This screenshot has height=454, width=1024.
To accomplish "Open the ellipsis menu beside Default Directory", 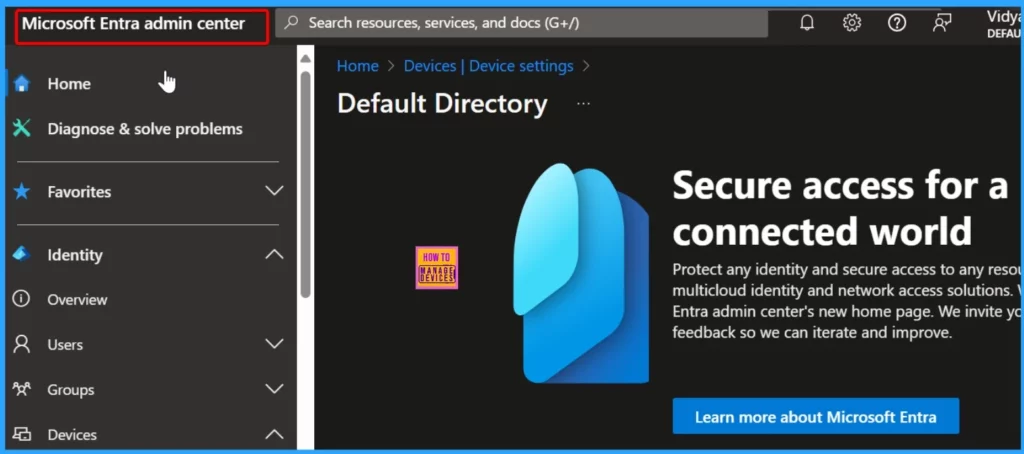I will coord(583,103).
